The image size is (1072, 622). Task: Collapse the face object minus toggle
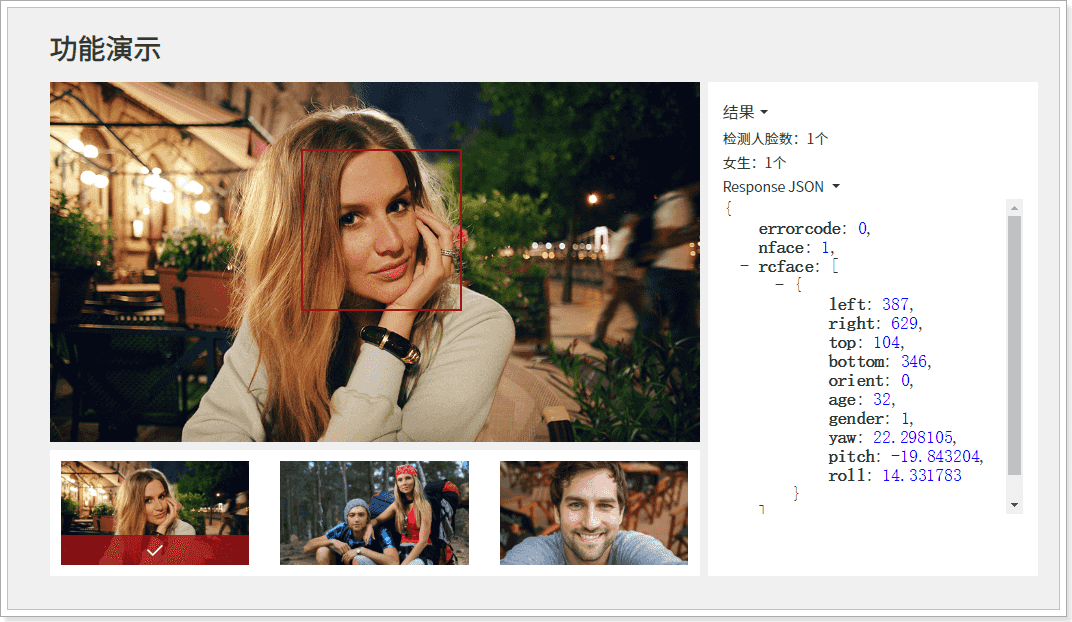(x=780, y=286)
